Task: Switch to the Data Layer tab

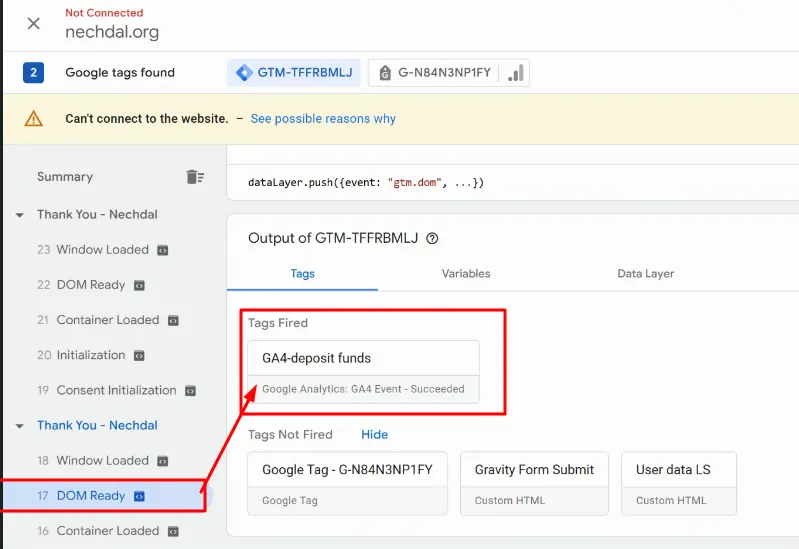Action: (645, 274)
